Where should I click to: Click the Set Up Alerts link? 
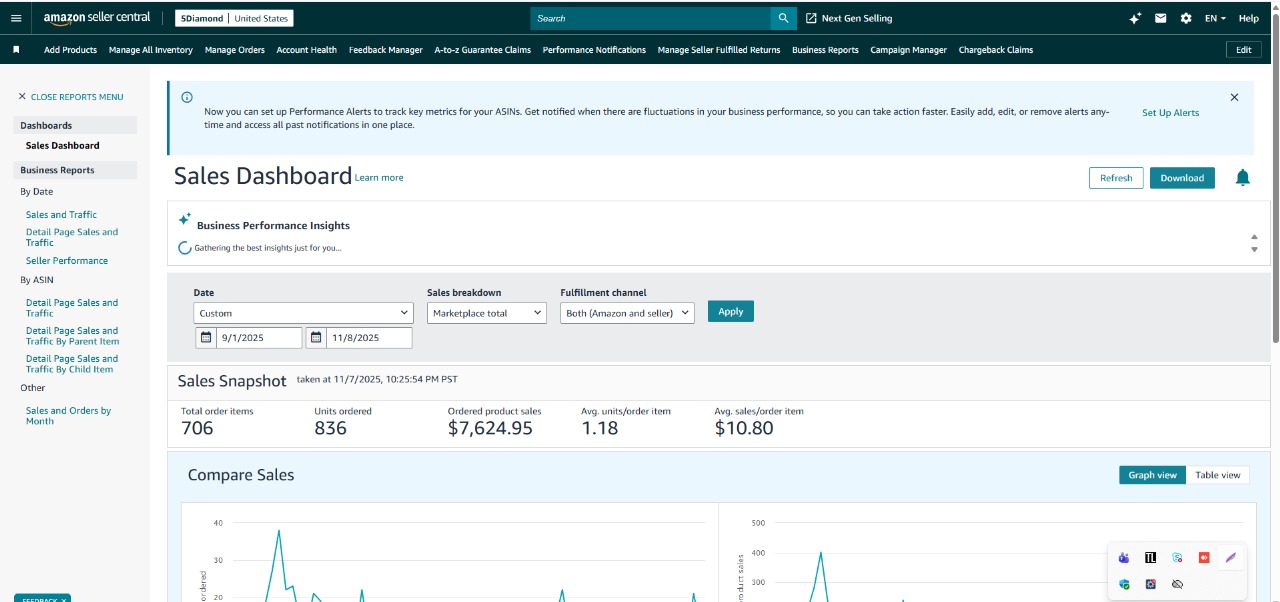pyautogui.click(x=1170, y=113)
